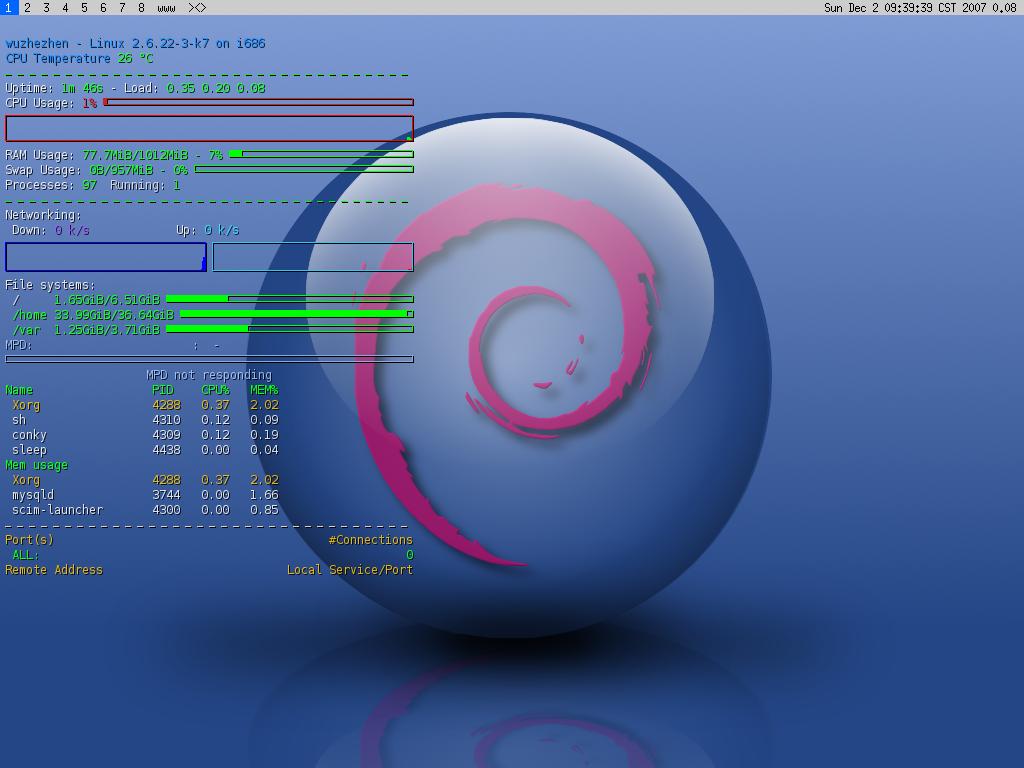Click the Processes count '97'
This screenshot has width=1024, height=768.
[89, 185]
